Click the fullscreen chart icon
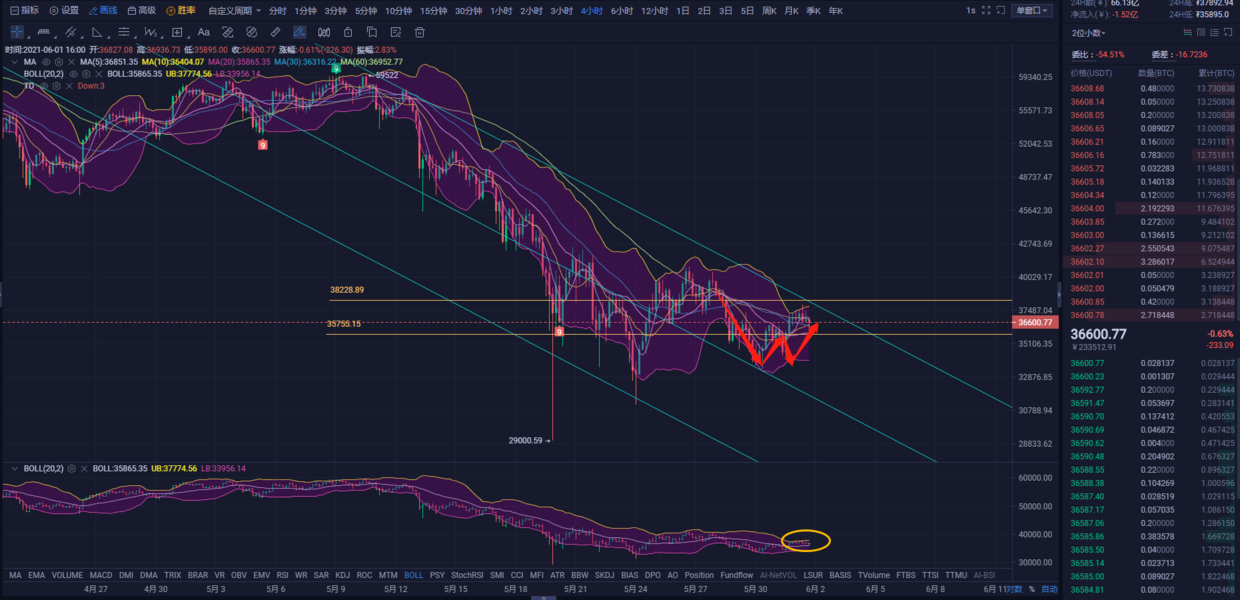Viewport: 1240px width, 600px height. point(986,10)
